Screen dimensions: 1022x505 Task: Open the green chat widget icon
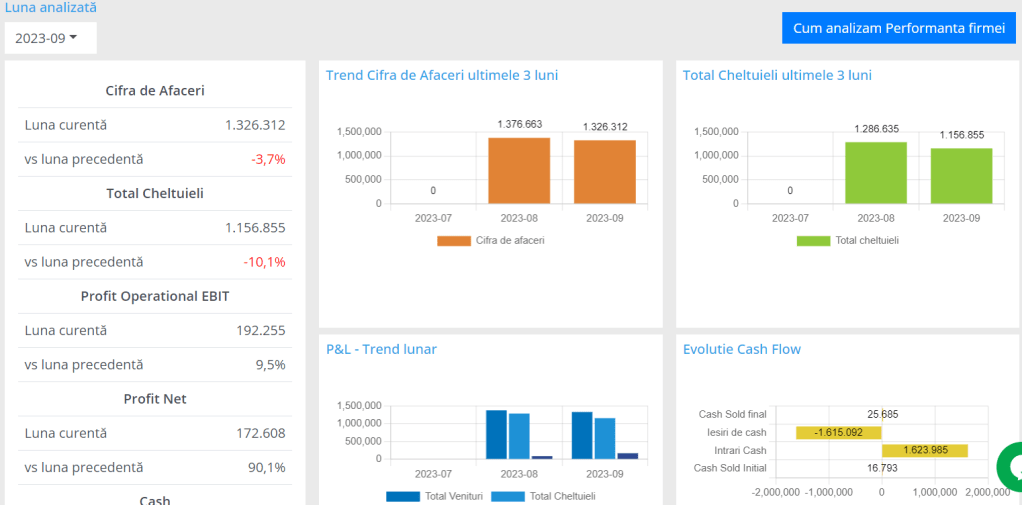pos(1010,467)
